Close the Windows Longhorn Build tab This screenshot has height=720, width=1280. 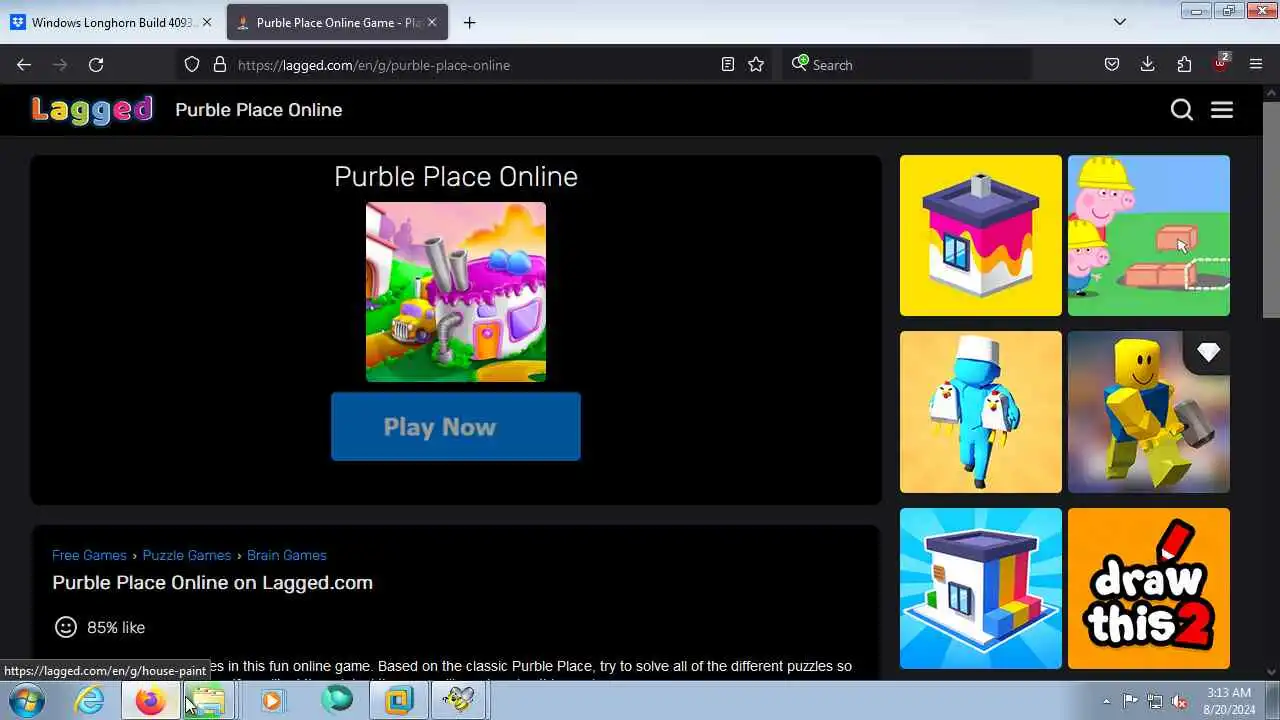click(x=207, y=22)
